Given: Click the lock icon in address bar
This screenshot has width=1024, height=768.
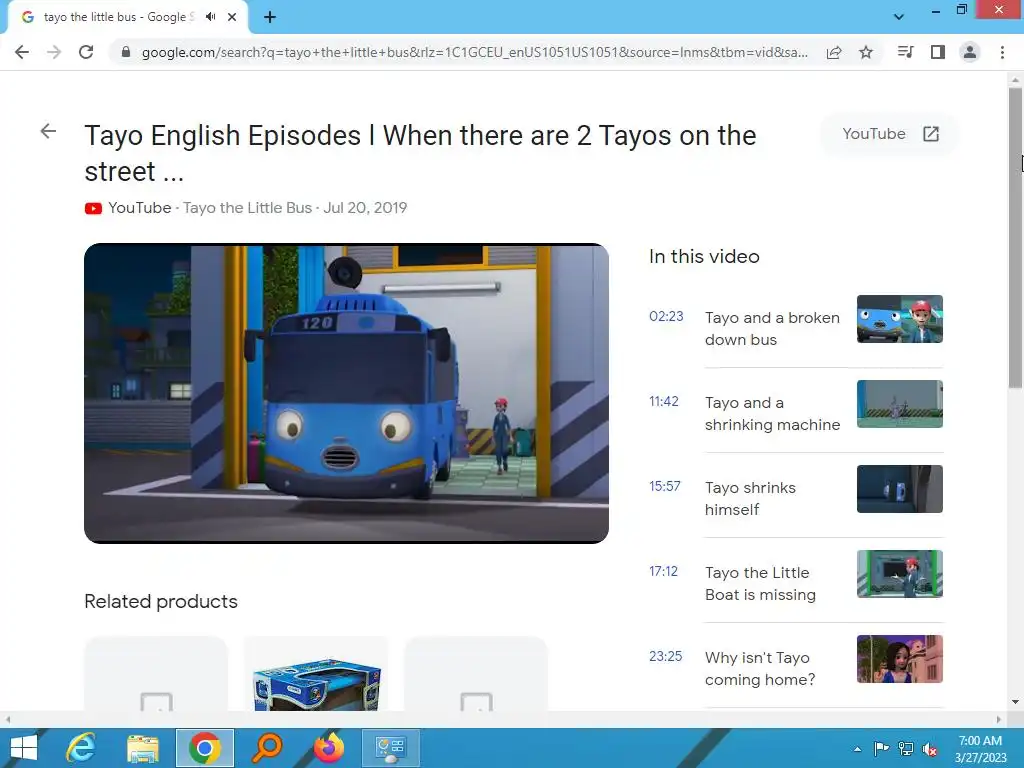Looking at the screenshot, I should 126,52.
